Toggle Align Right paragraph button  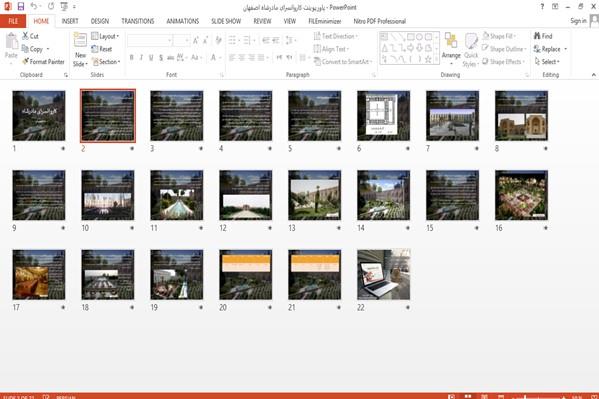click(251, 57)
